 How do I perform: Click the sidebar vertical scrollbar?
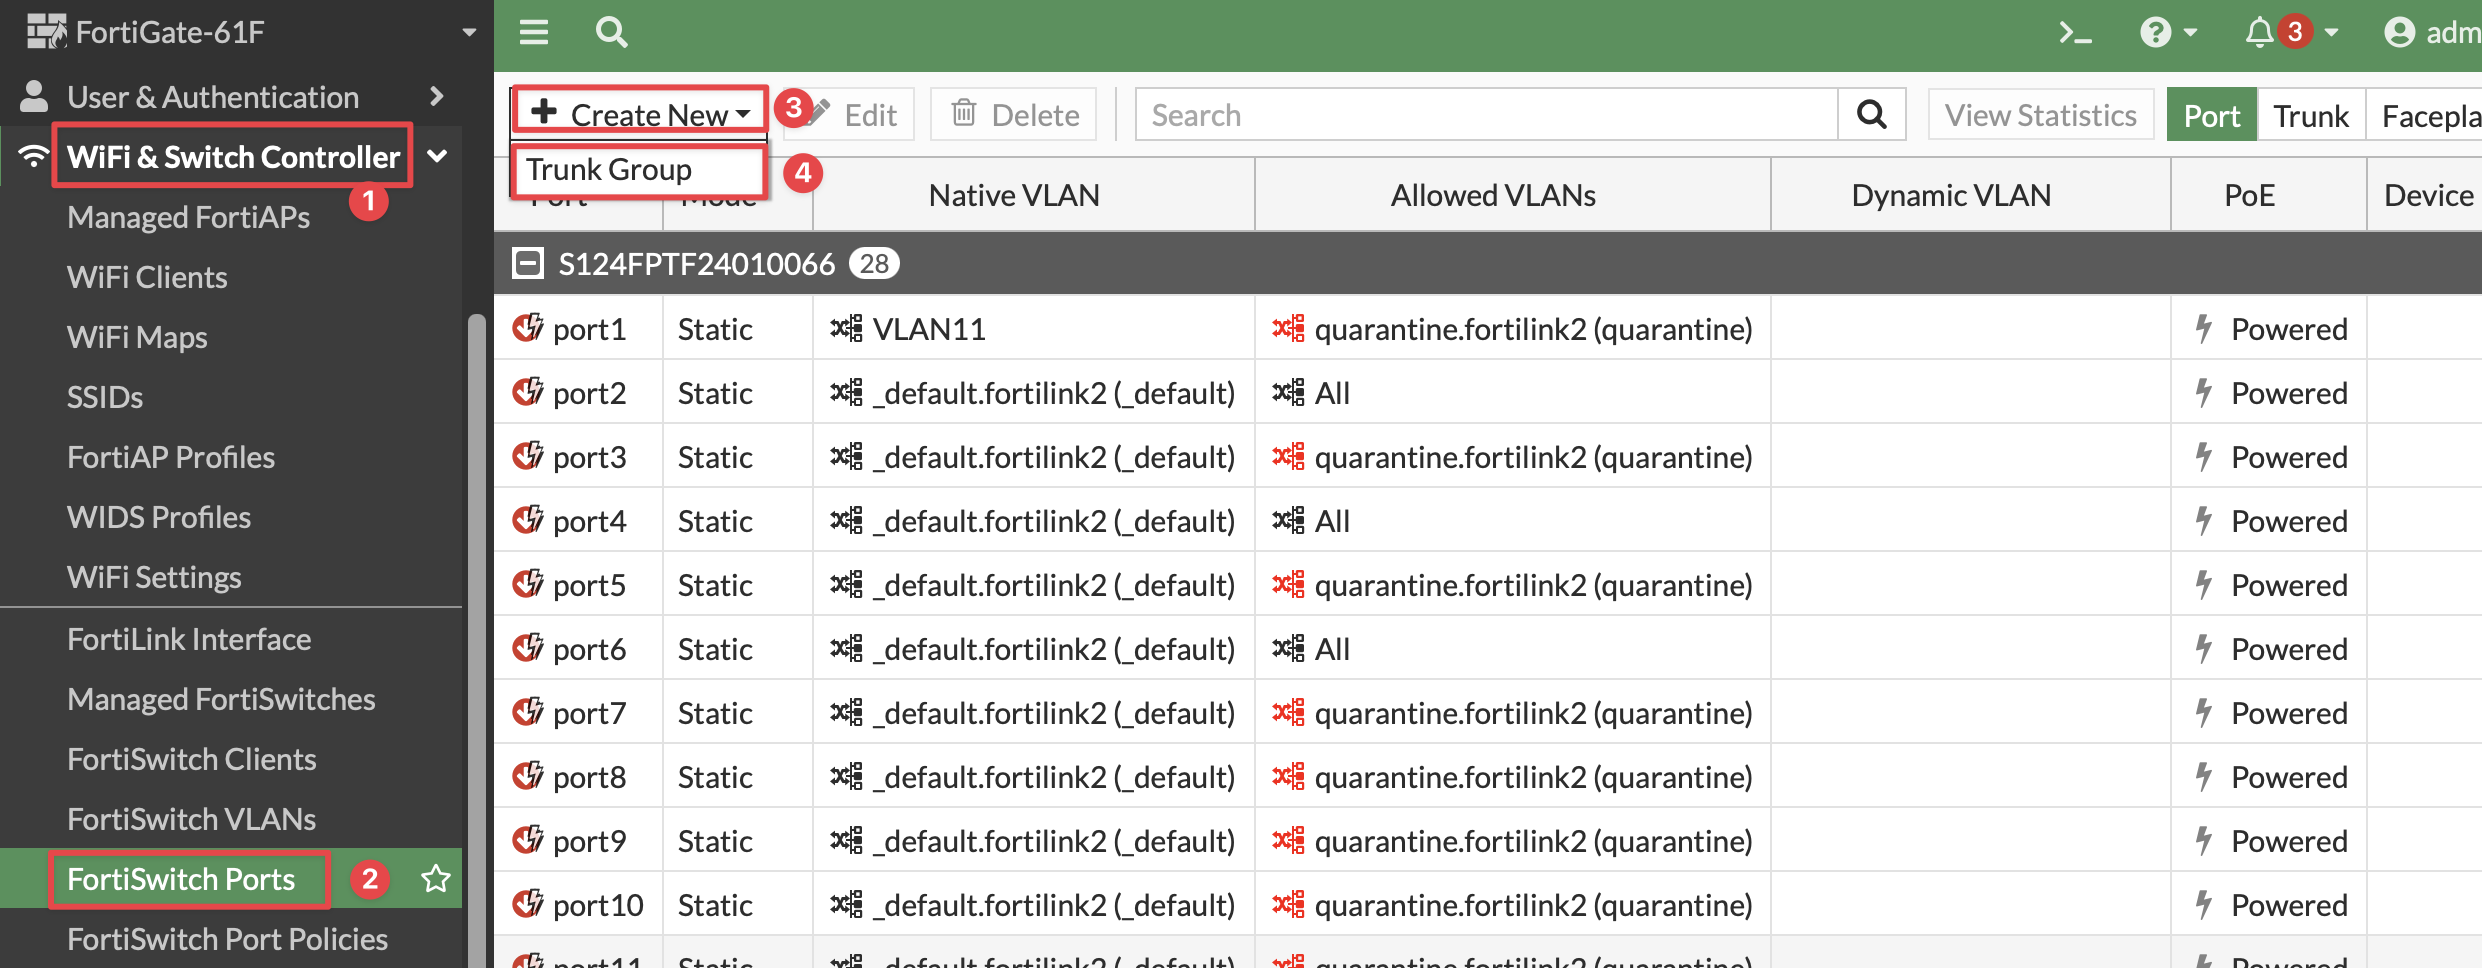pyautogui.click(x=477, y=640)
